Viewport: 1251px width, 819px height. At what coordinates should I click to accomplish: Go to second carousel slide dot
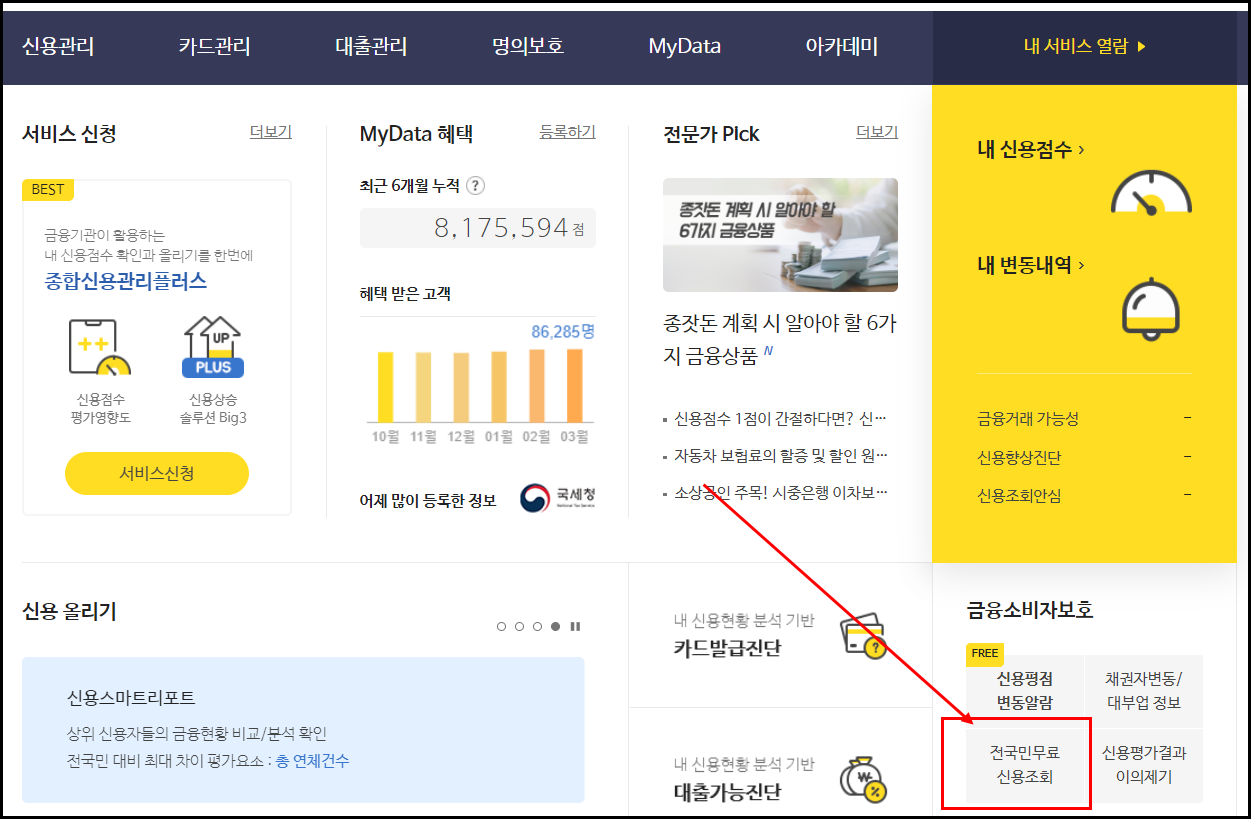(519, 627)
